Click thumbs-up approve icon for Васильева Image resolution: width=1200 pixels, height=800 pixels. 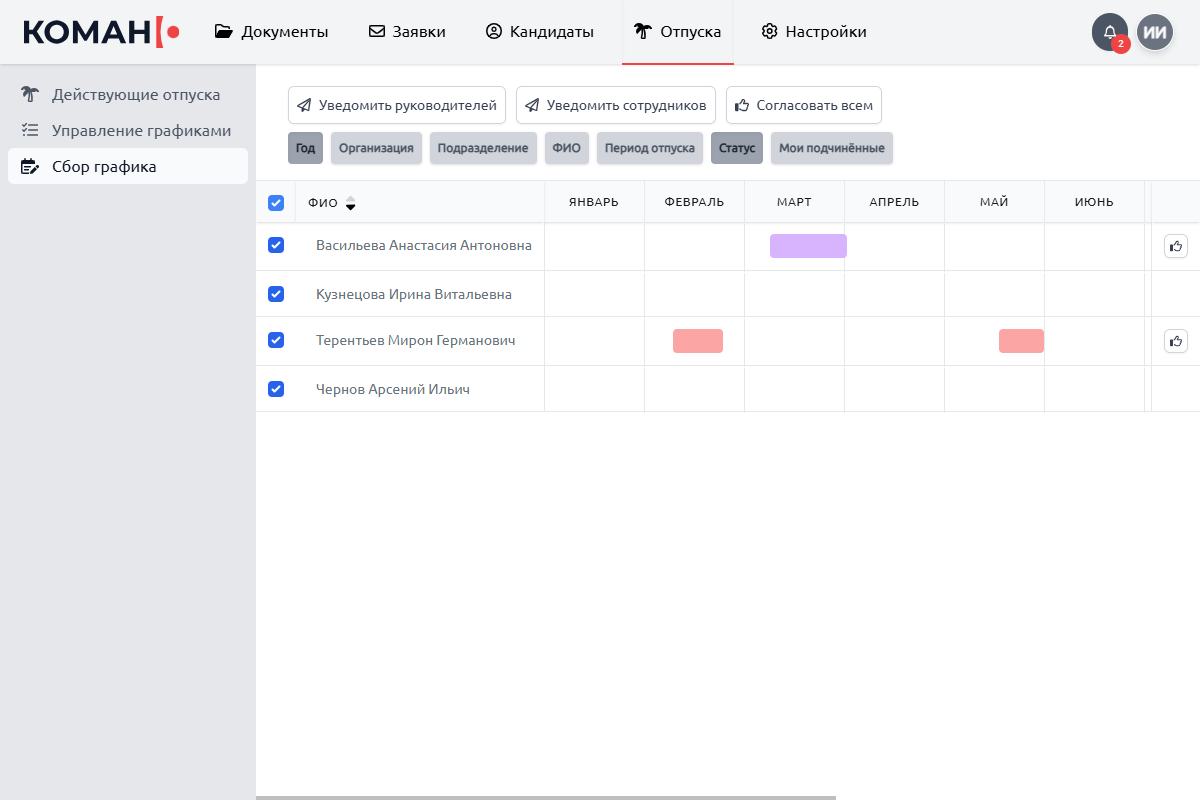1176,246
